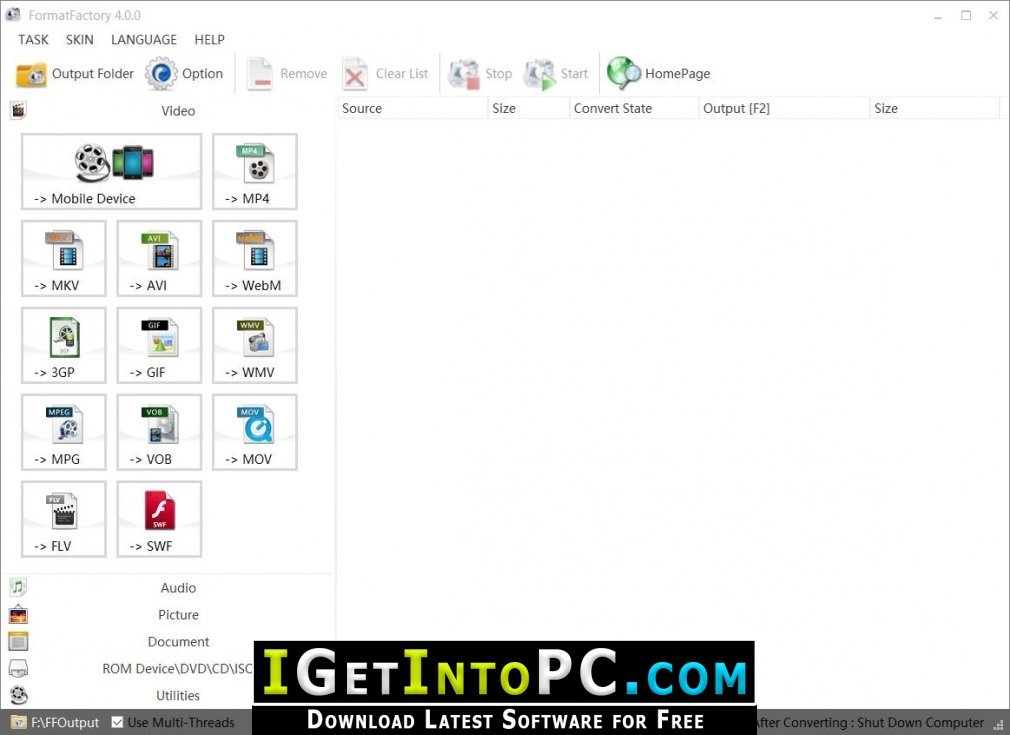Open the Output Folder
Image resolution: width=1010 pixels, height=735 pixels.
point(75,74)
